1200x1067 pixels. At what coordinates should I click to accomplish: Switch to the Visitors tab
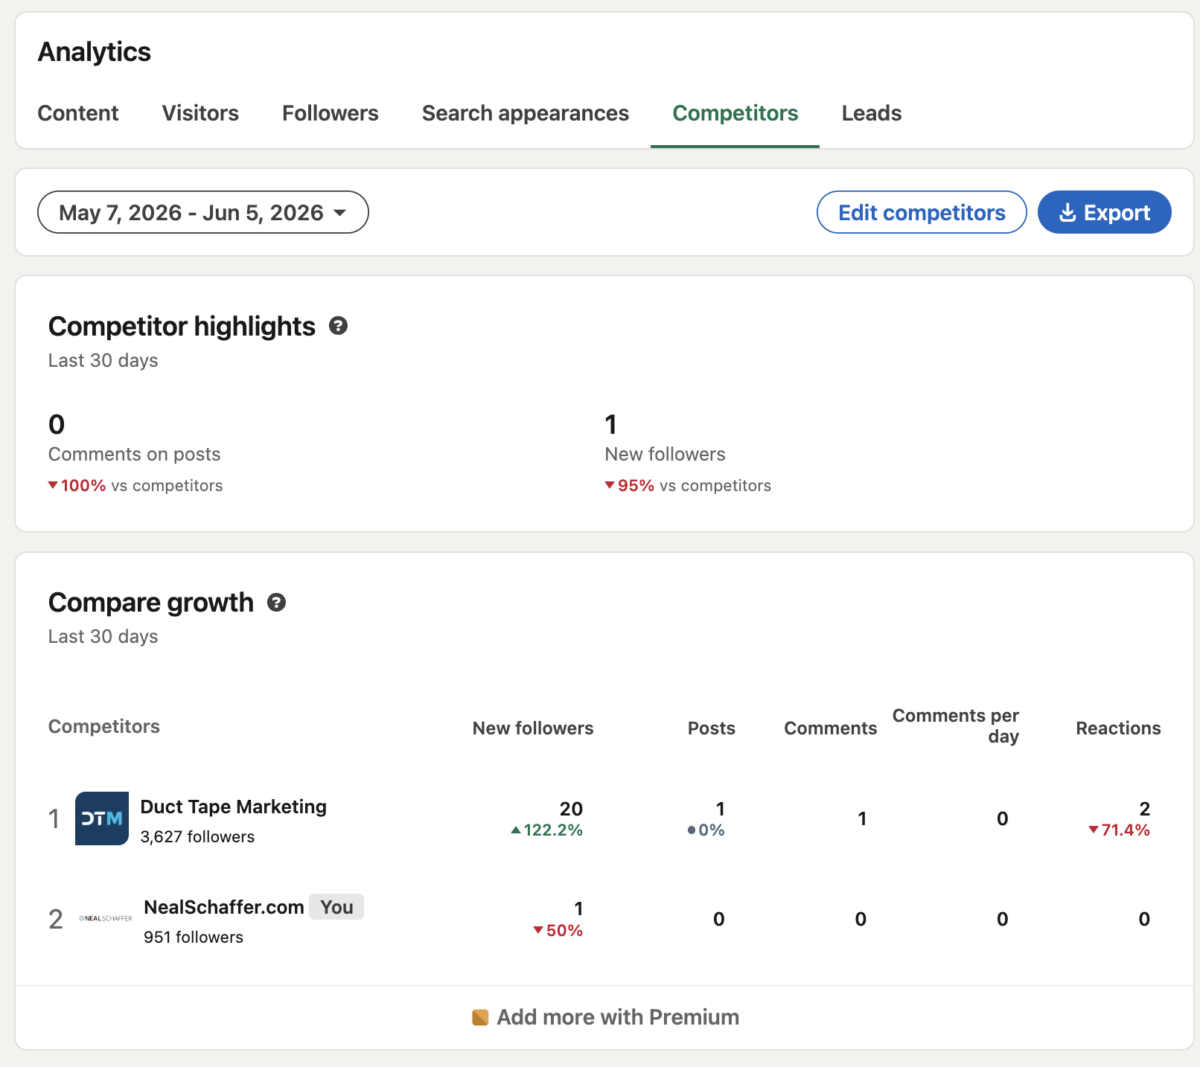pyautogui.click(x=200, y=113)
